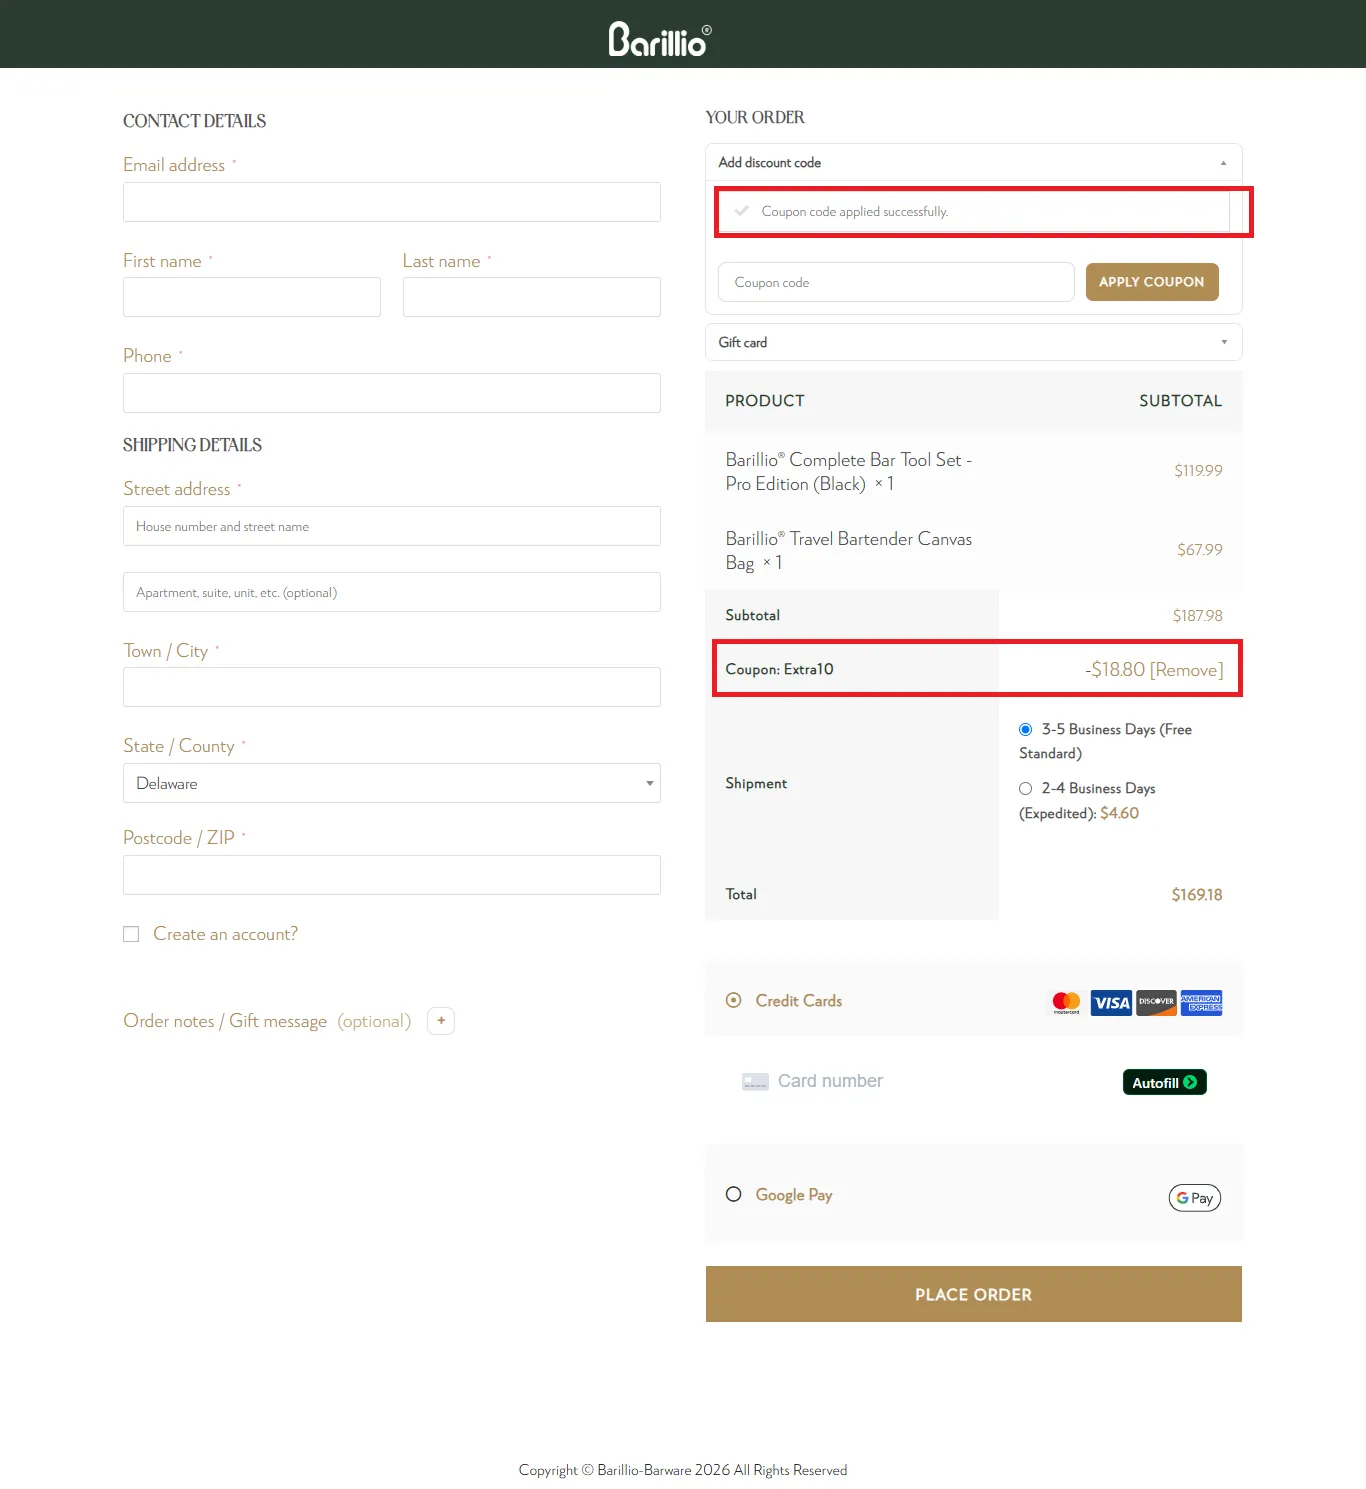The height and width of the screenshot is (1489, 1366).
Task: Click the copyright text in the footer
Action: tap(683, 1470)
